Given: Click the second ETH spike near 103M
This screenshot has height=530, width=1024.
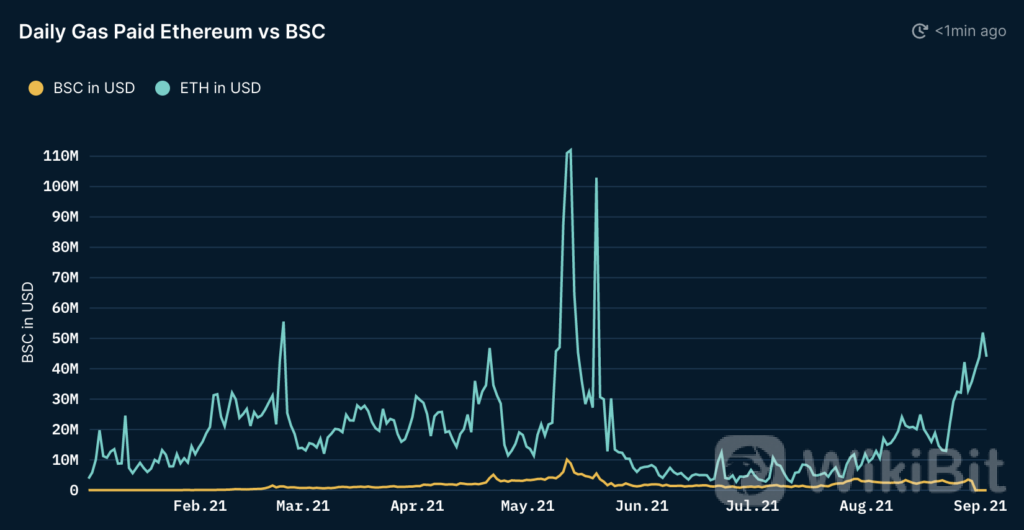Looking at the screenshot, I should (x=596, y=178).
